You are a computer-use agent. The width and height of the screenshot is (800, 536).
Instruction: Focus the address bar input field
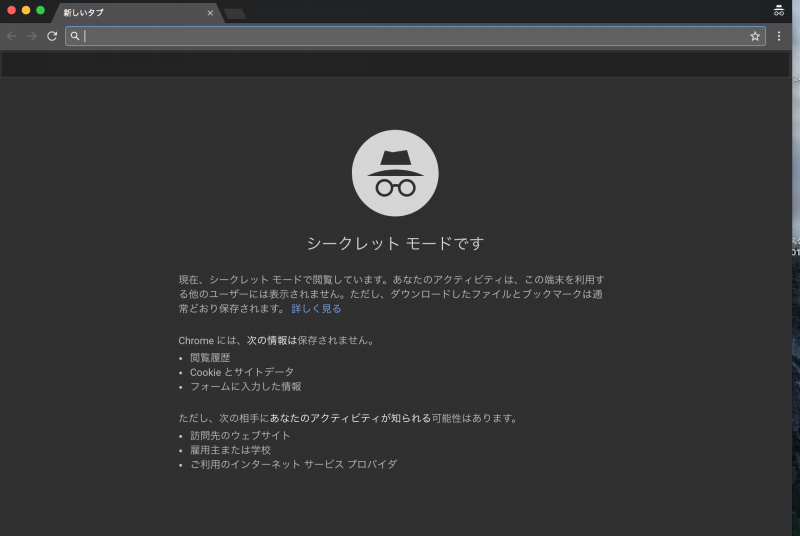415,36
